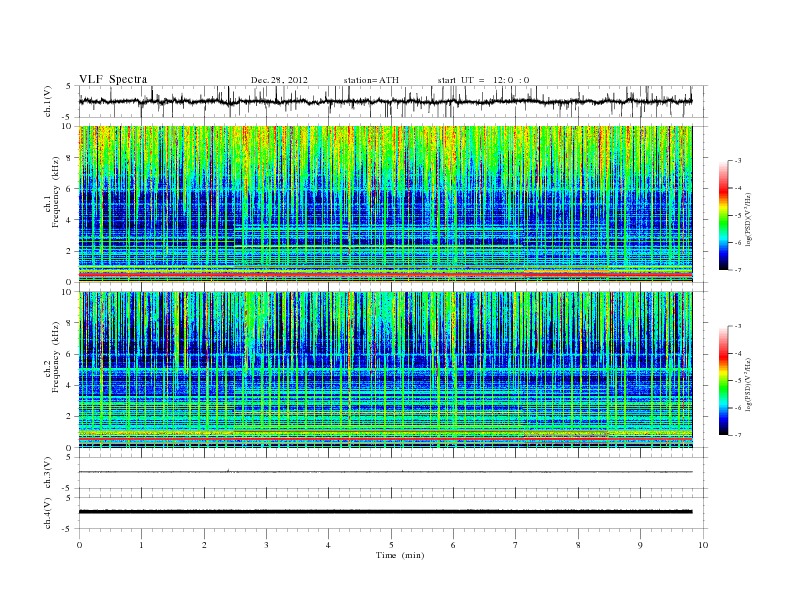
Task: Click the "-7" tick on upper colorbar
Action: click(738, 270)
